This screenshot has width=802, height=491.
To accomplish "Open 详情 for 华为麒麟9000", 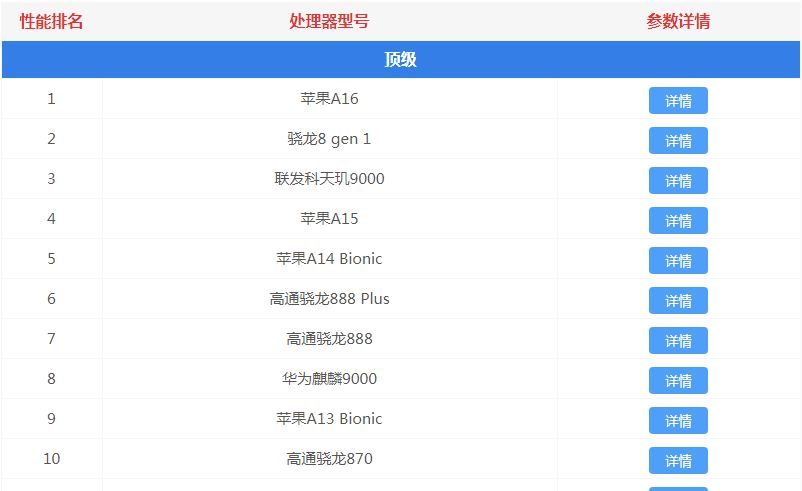I will coord(678,381).
